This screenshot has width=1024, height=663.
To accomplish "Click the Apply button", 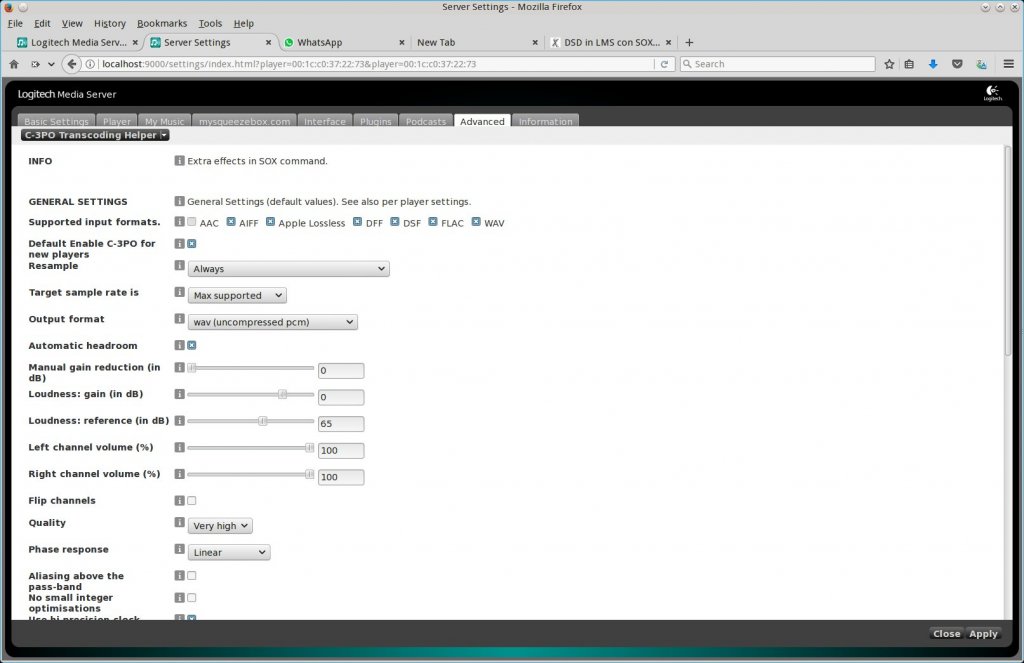I will tap(983, 634).
